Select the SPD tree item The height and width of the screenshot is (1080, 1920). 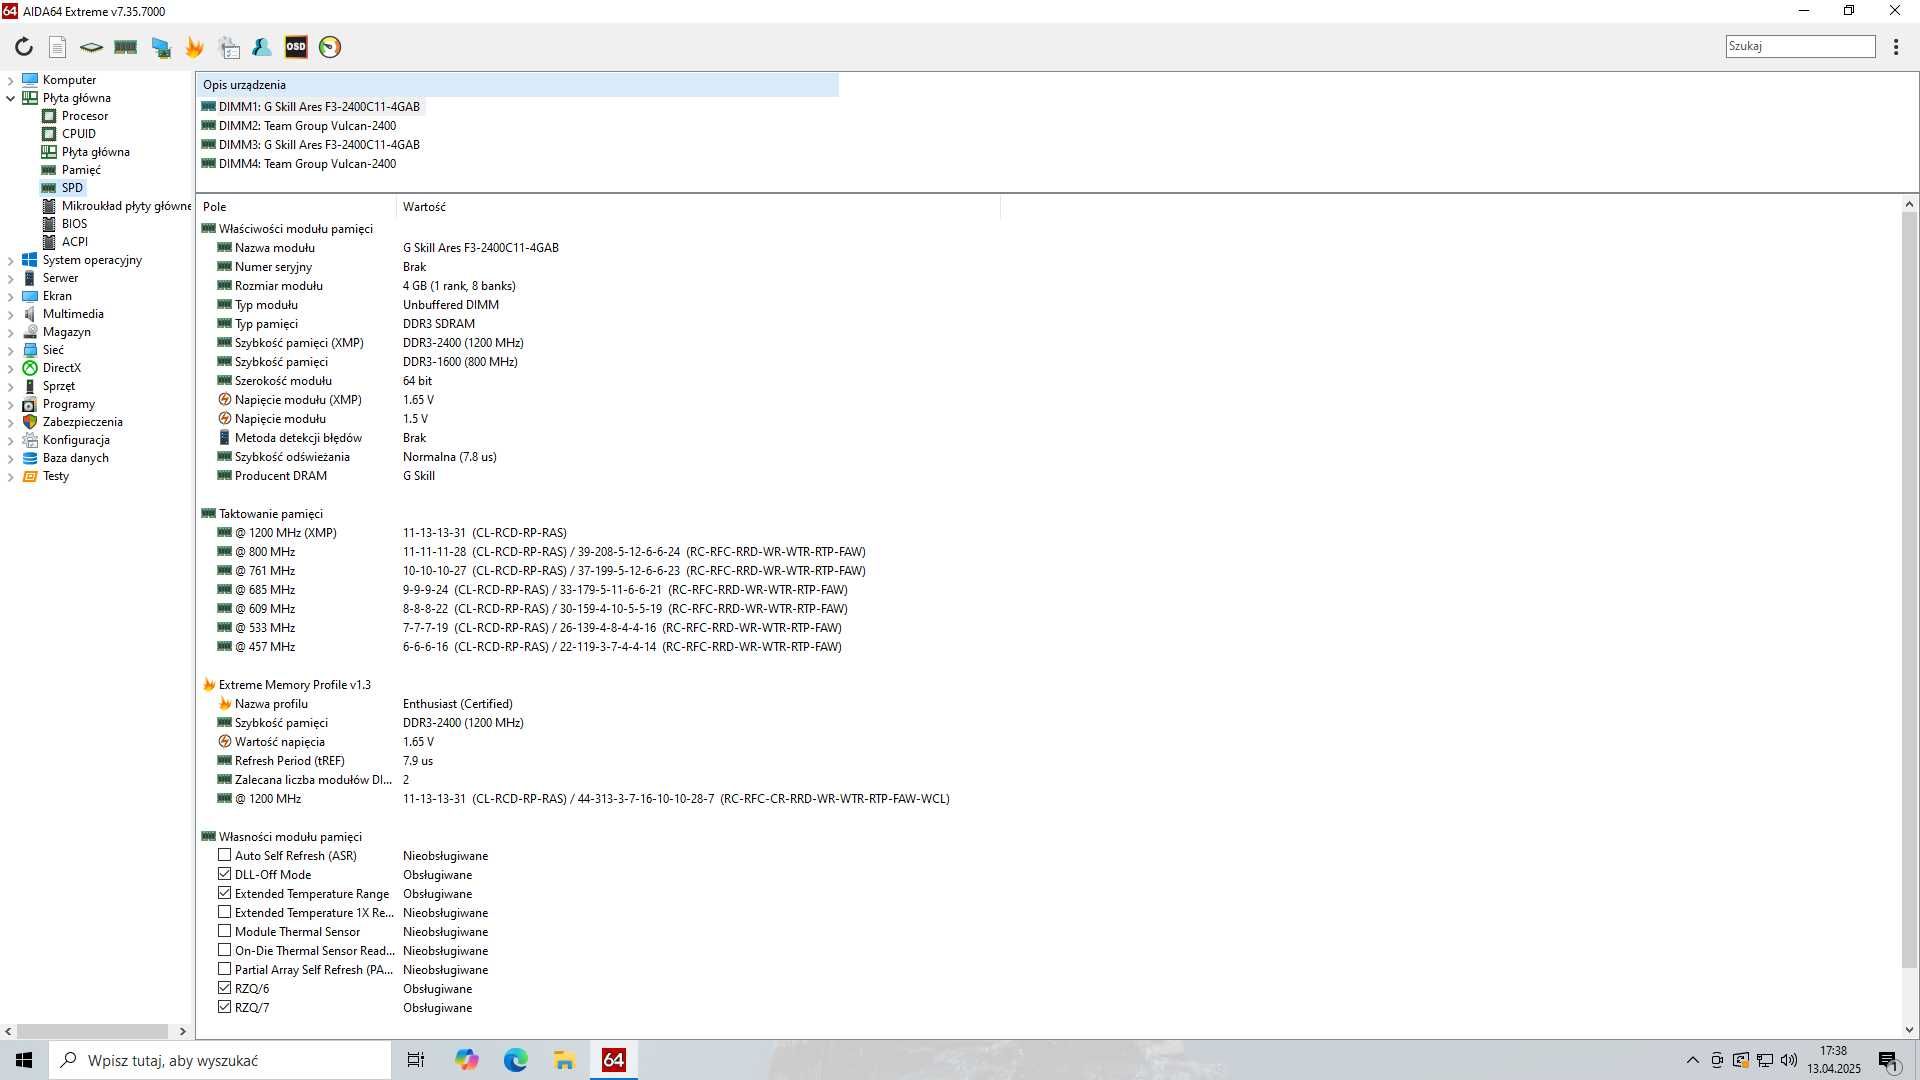72,188
